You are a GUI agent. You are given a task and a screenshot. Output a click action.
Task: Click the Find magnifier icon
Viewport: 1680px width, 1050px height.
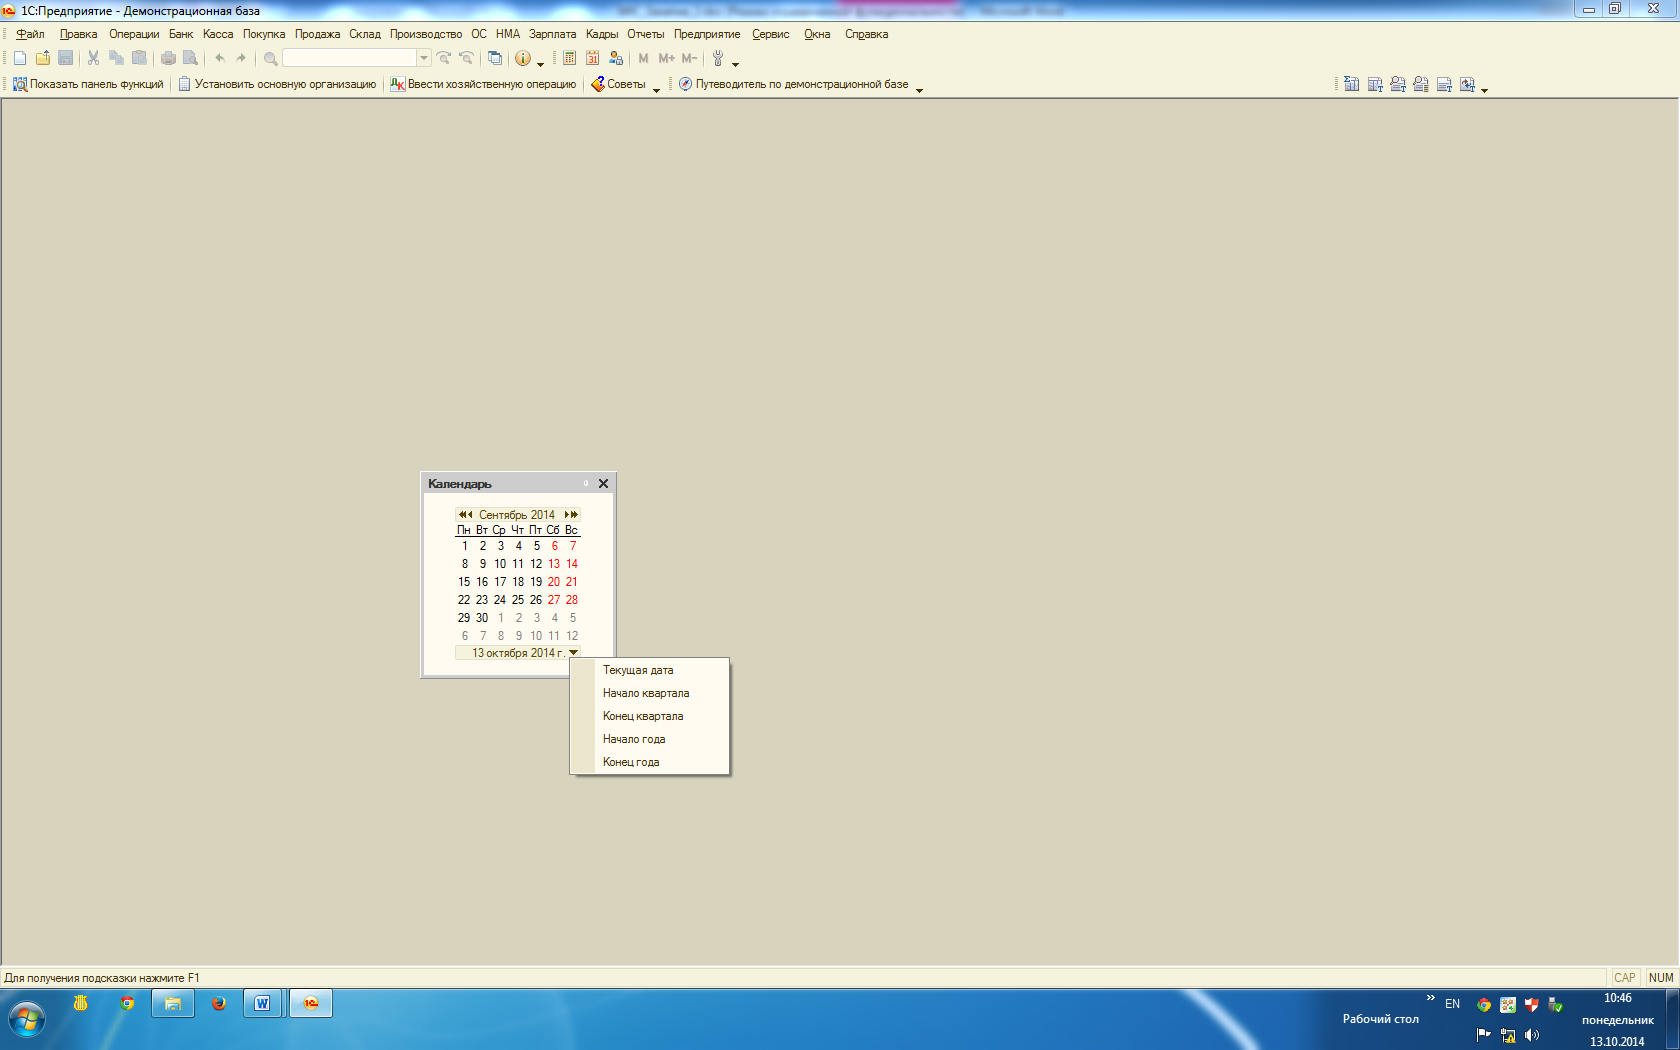[x=270, y=58]
